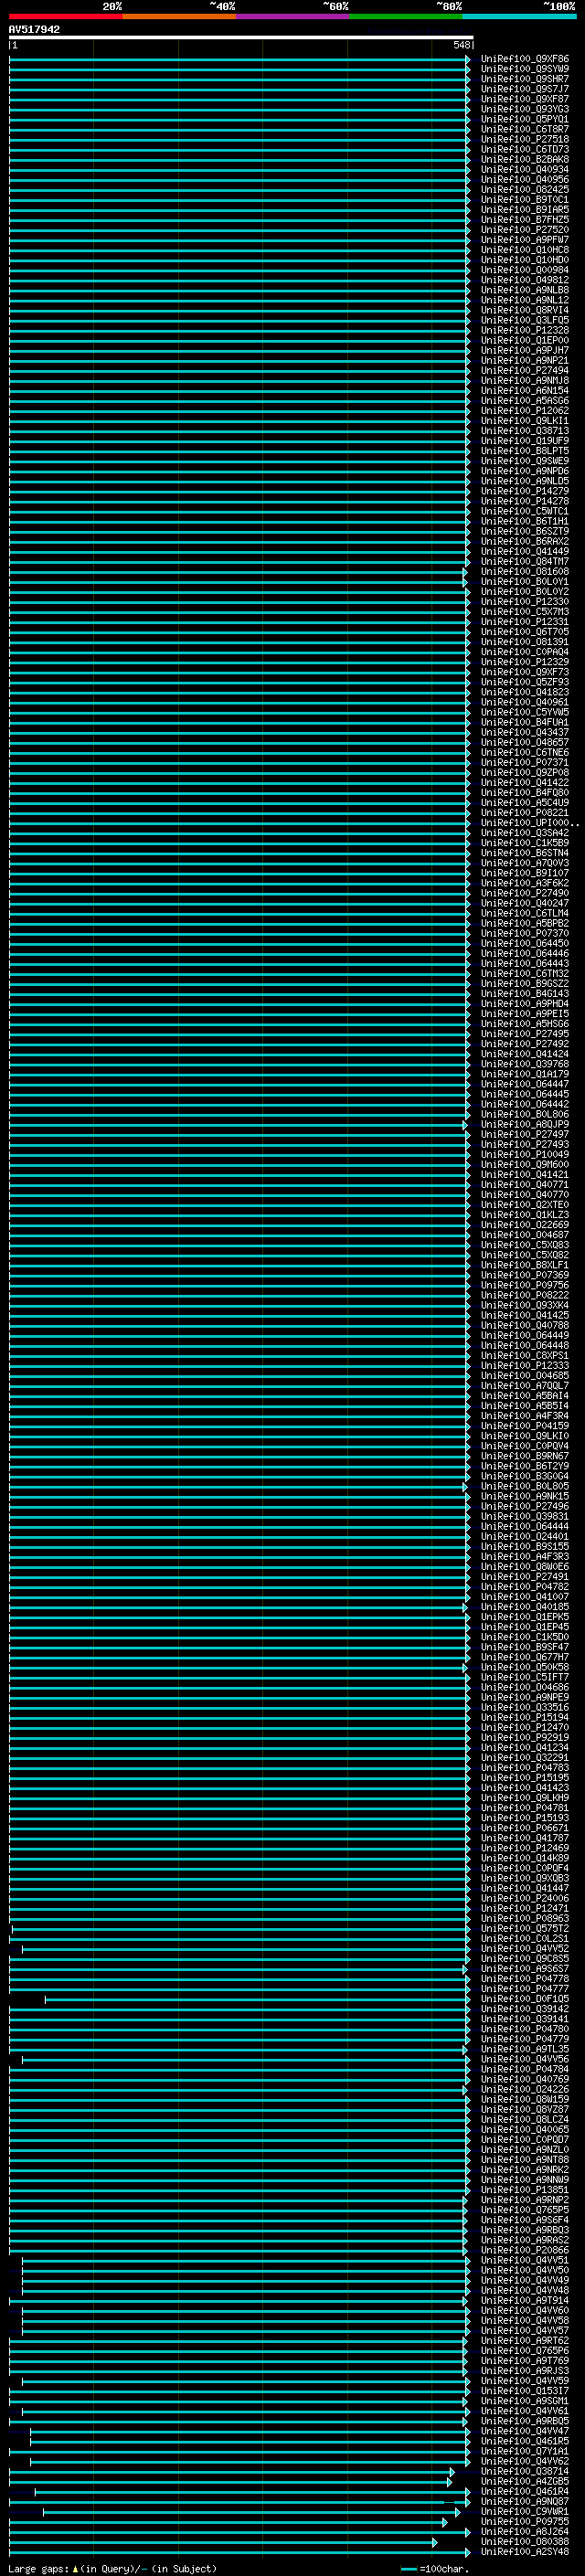Select the UniRef100_P12062 label
Image resolution: width=585 pixels, height=2576 pixels.
coord(525,410)
